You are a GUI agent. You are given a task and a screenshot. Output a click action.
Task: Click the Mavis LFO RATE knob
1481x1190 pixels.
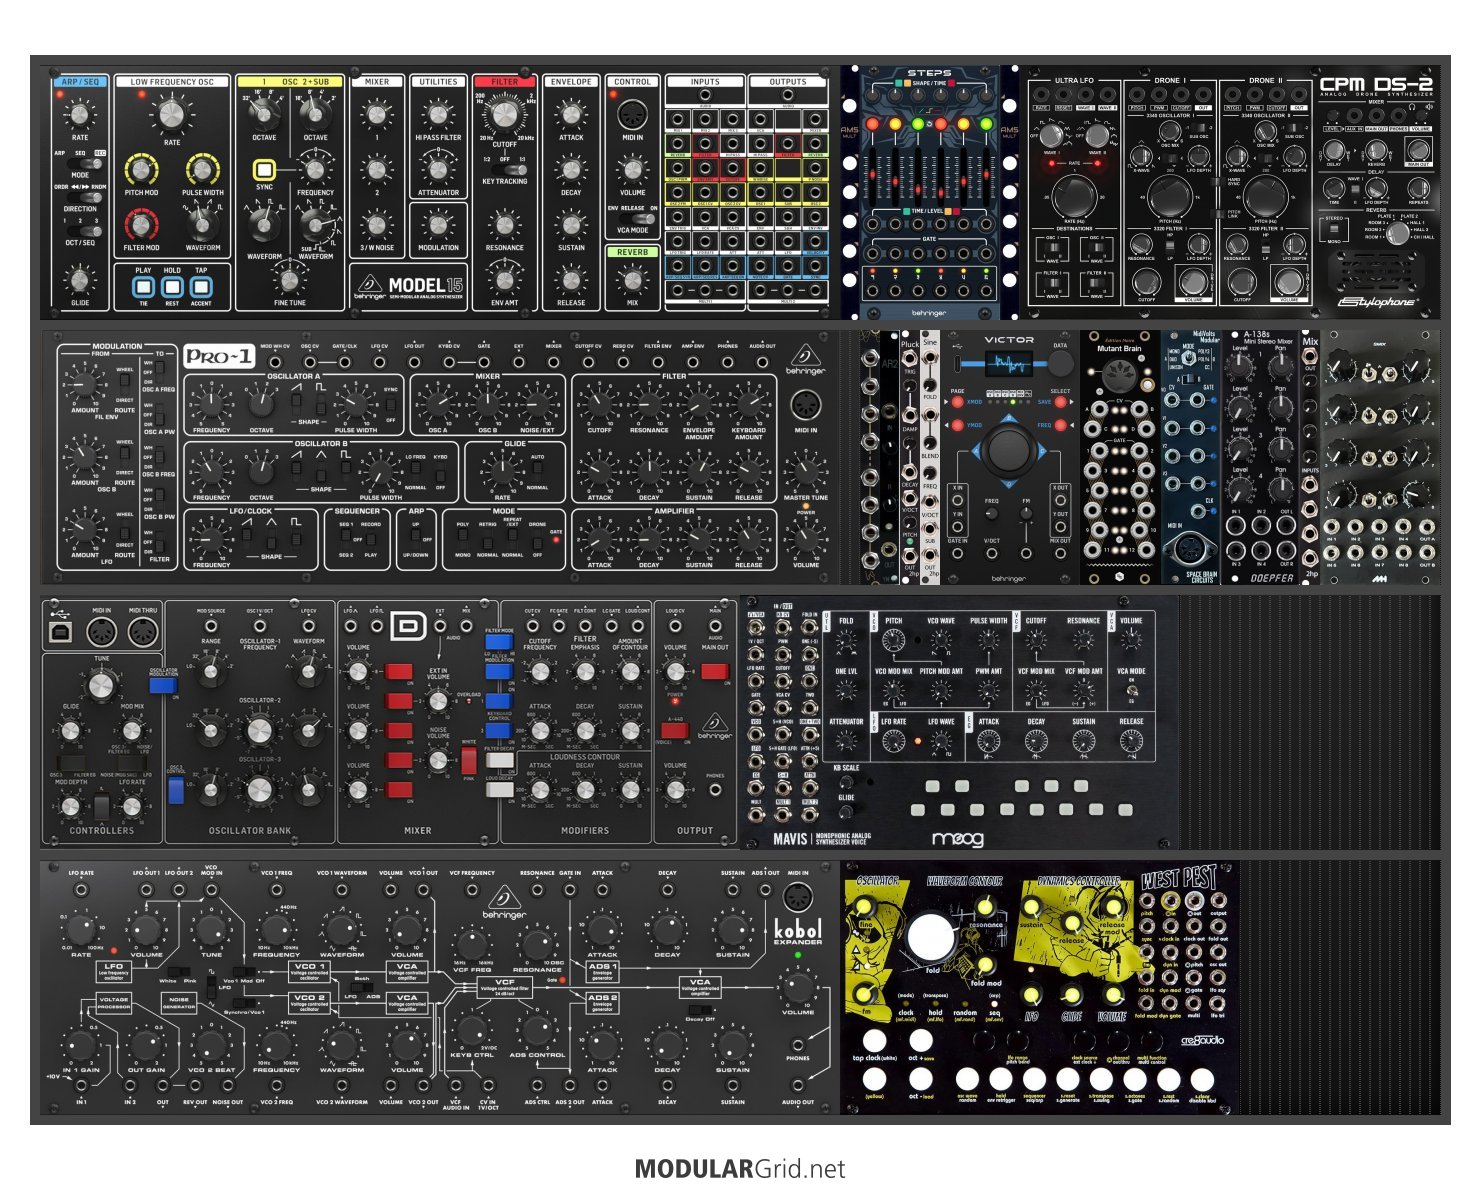coord(893,742)
